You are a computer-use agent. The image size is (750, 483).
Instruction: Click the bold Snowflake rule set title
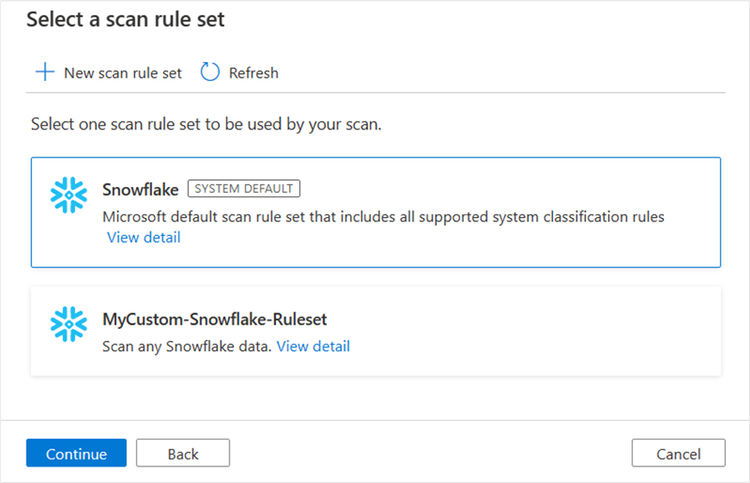point(141,189)
